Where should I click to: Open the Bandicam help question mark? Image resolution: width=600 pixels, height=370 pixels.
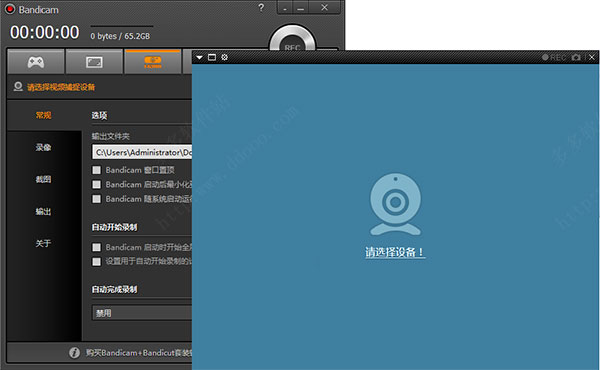tap(261, 8)
